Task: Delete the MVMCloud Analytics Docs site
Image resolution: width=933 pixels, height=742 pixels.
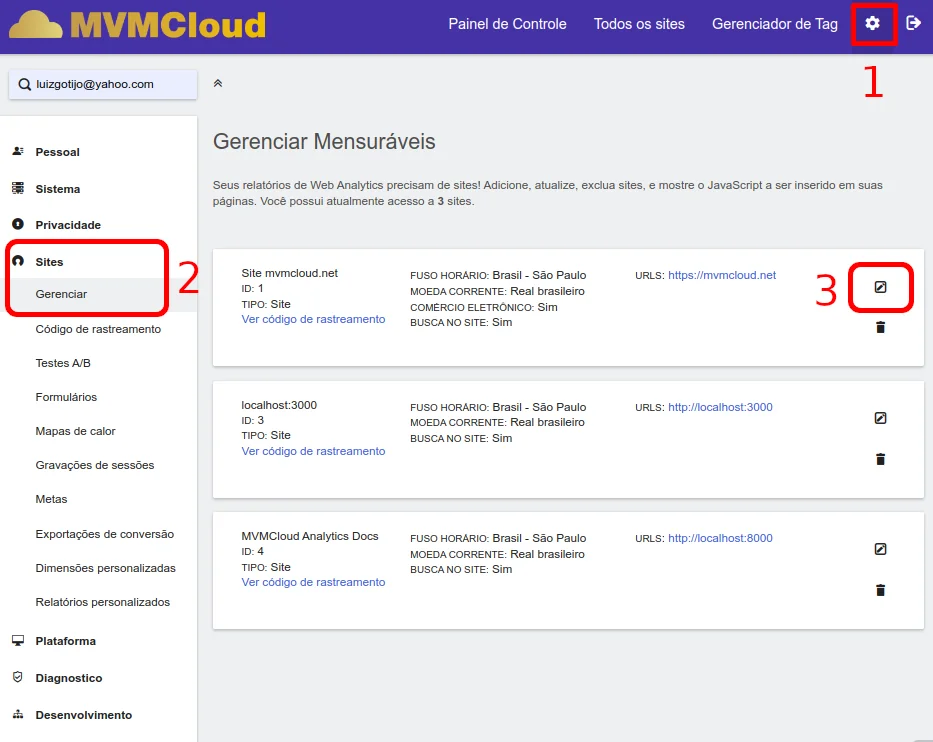Action: pos(880,590)
